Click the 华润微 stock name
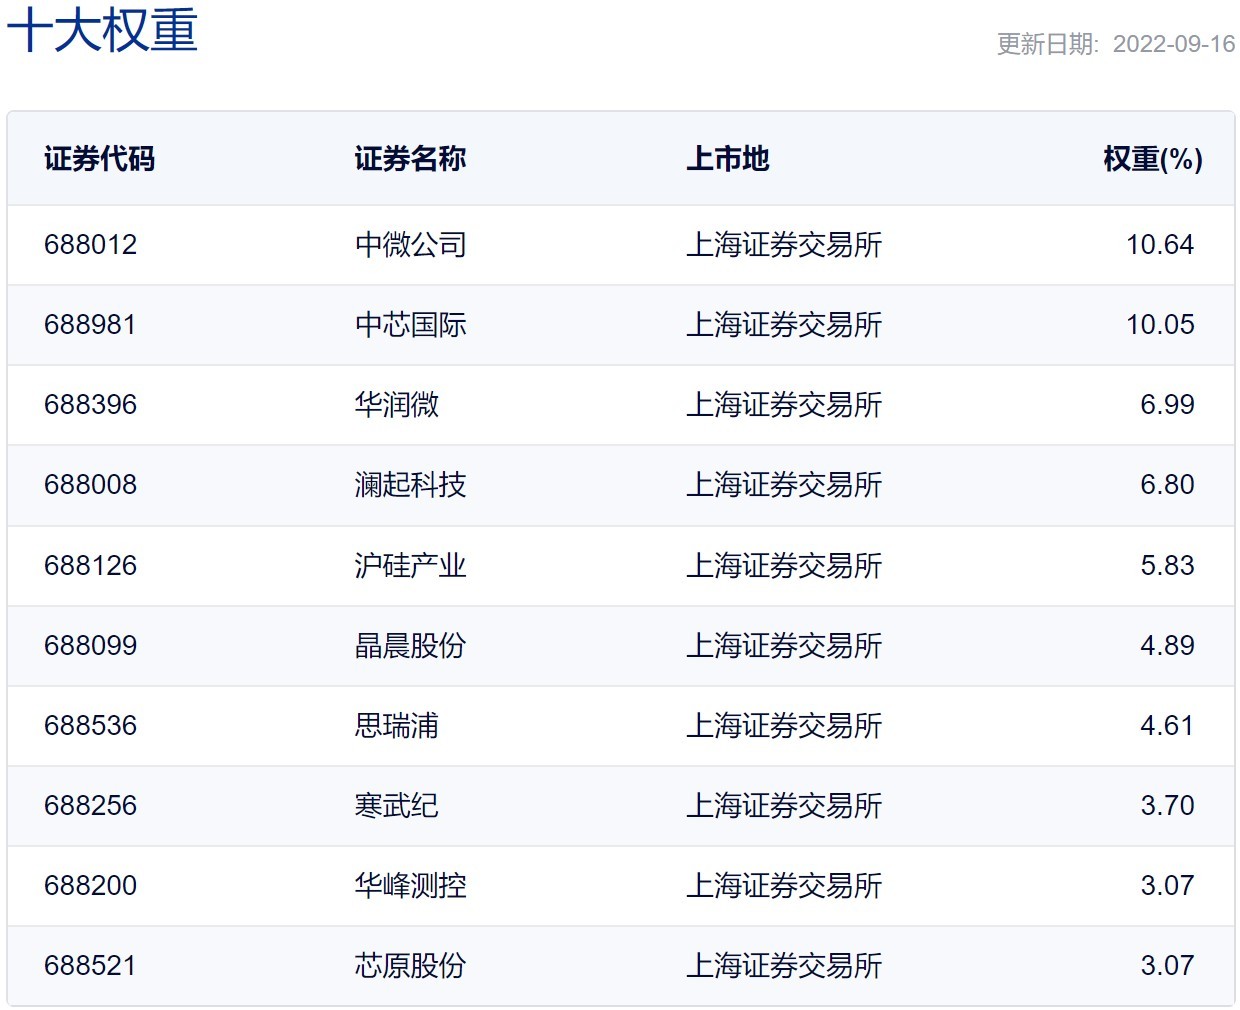This screenshot has width=1240, height=1010. tap(396, 405)
